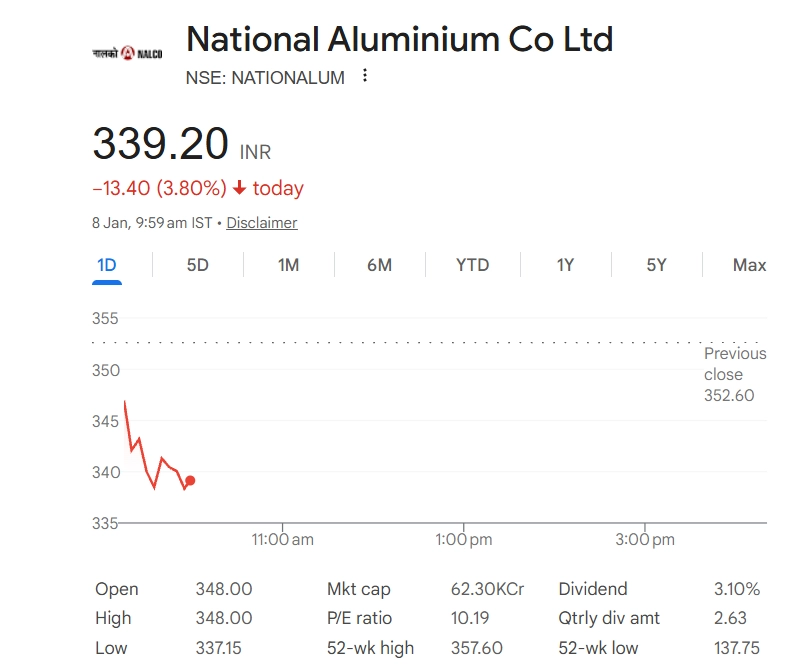The image size is (792, 670).
Task: Click the red current-price dot on chart
Action: [190, 481]
